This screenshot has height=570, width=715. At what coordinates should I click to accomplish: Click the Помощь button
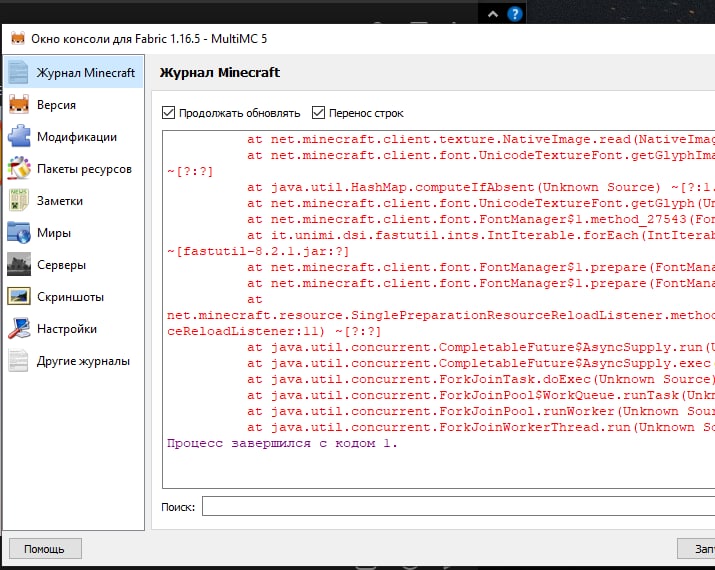pyautogui.click(x=45, y=549)
